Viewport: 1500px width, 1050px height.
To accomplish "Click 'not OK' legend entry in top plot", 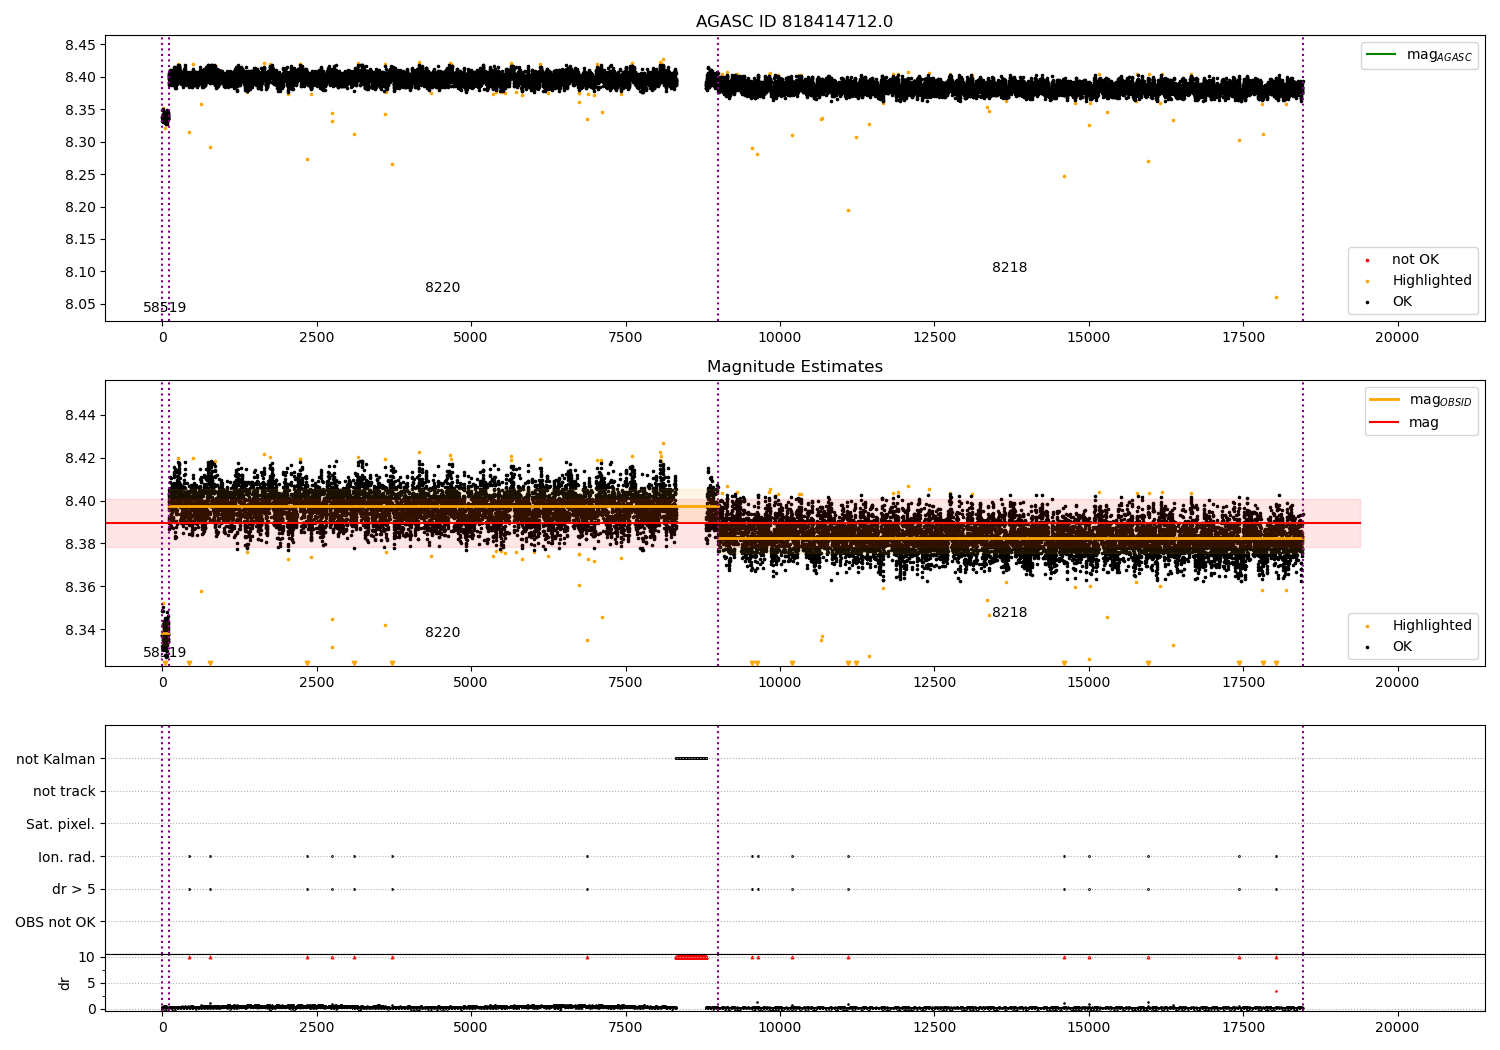I will pos(1415,260).
